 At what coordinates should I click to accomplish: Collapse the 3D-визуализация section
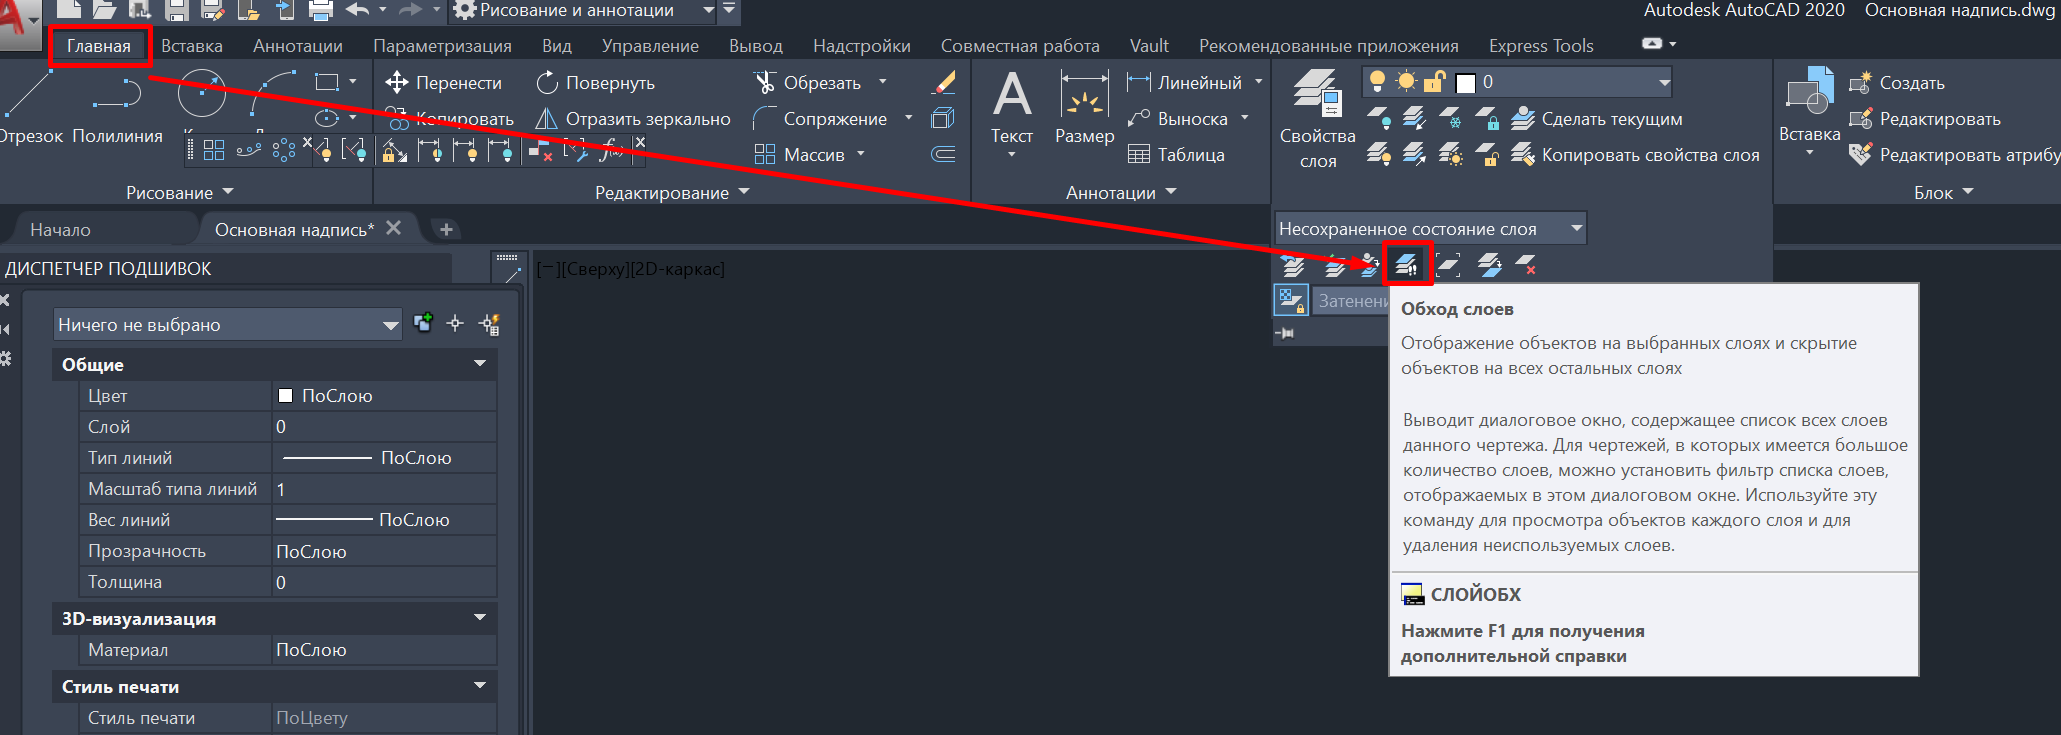[x=480, y=618]
